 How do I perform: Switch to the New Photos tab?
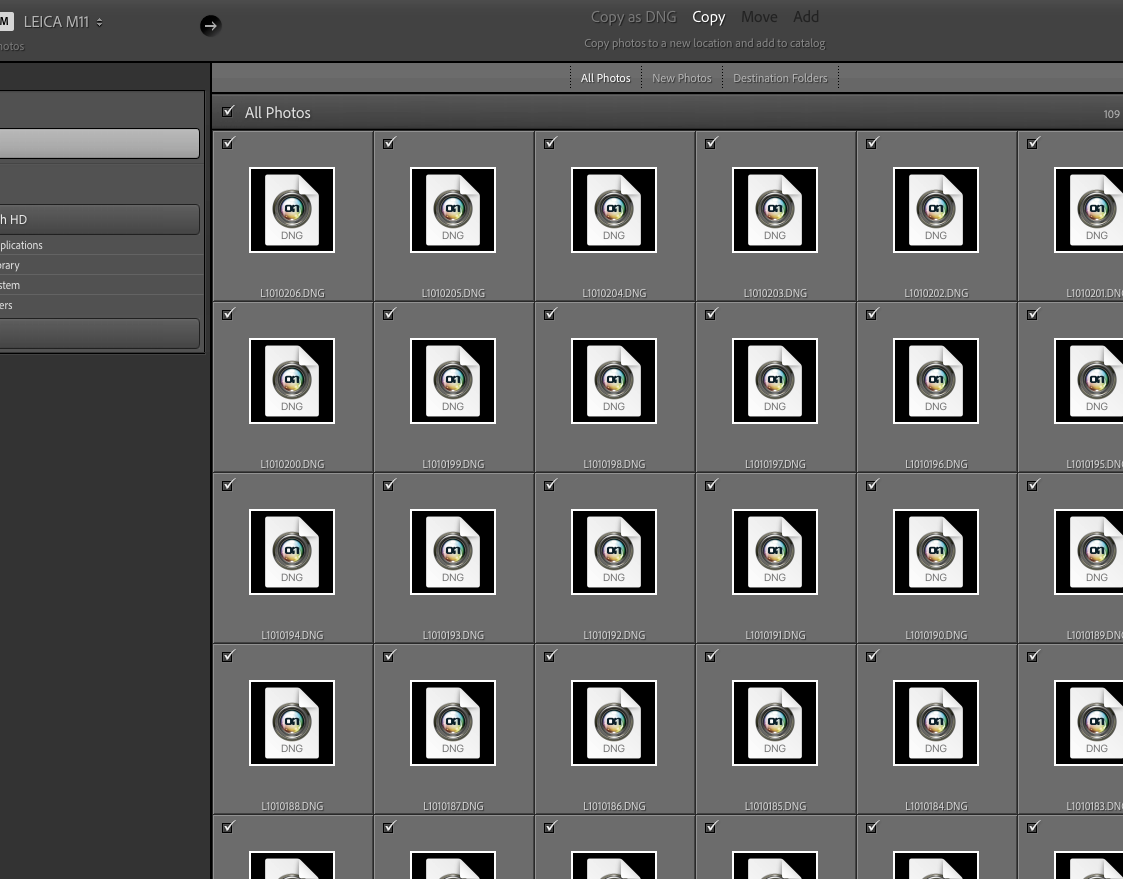682,78
